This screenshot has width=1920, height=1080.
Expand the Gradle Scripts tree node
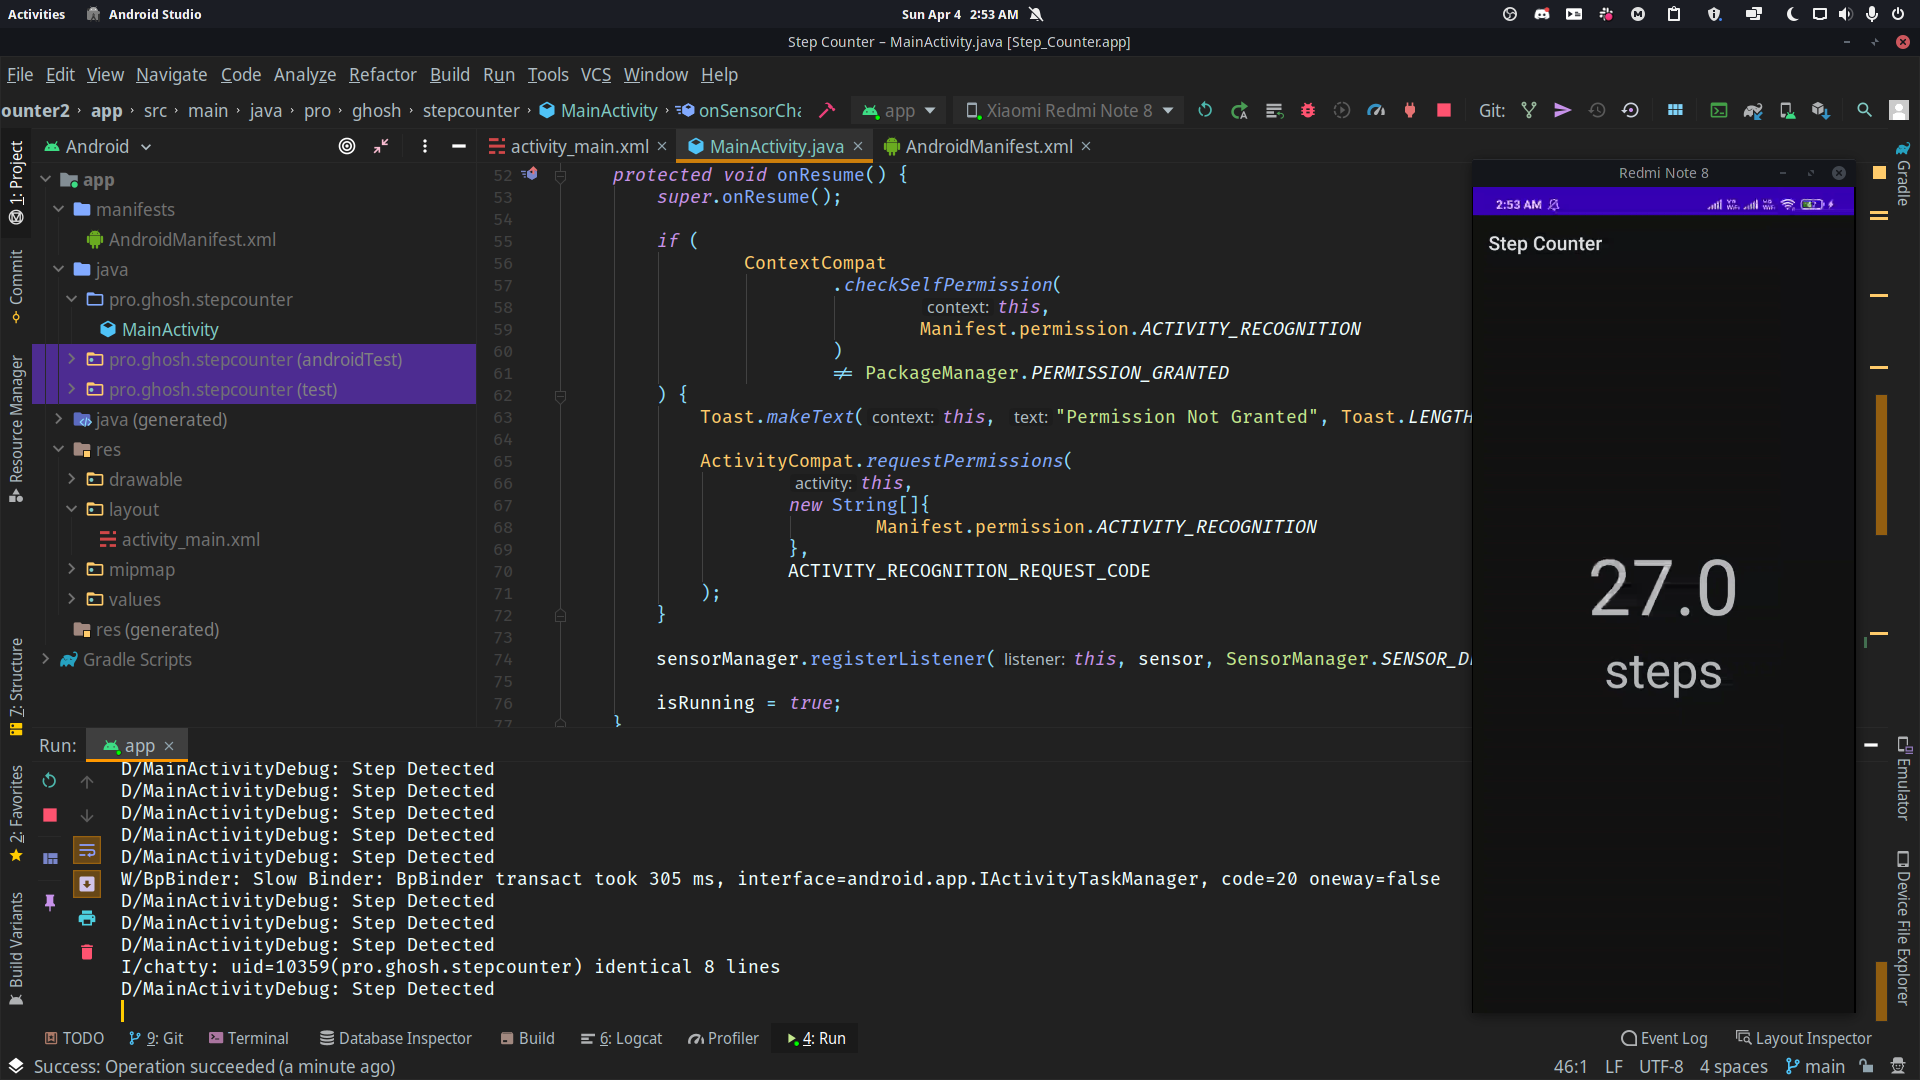(45, 659)
